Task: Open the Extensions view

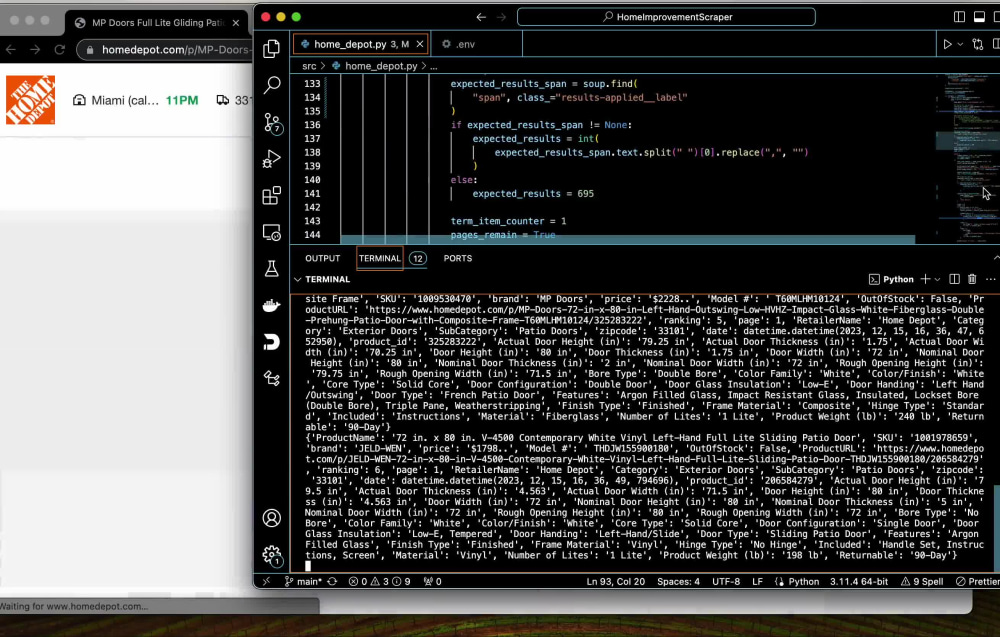Action: [271, 196]
